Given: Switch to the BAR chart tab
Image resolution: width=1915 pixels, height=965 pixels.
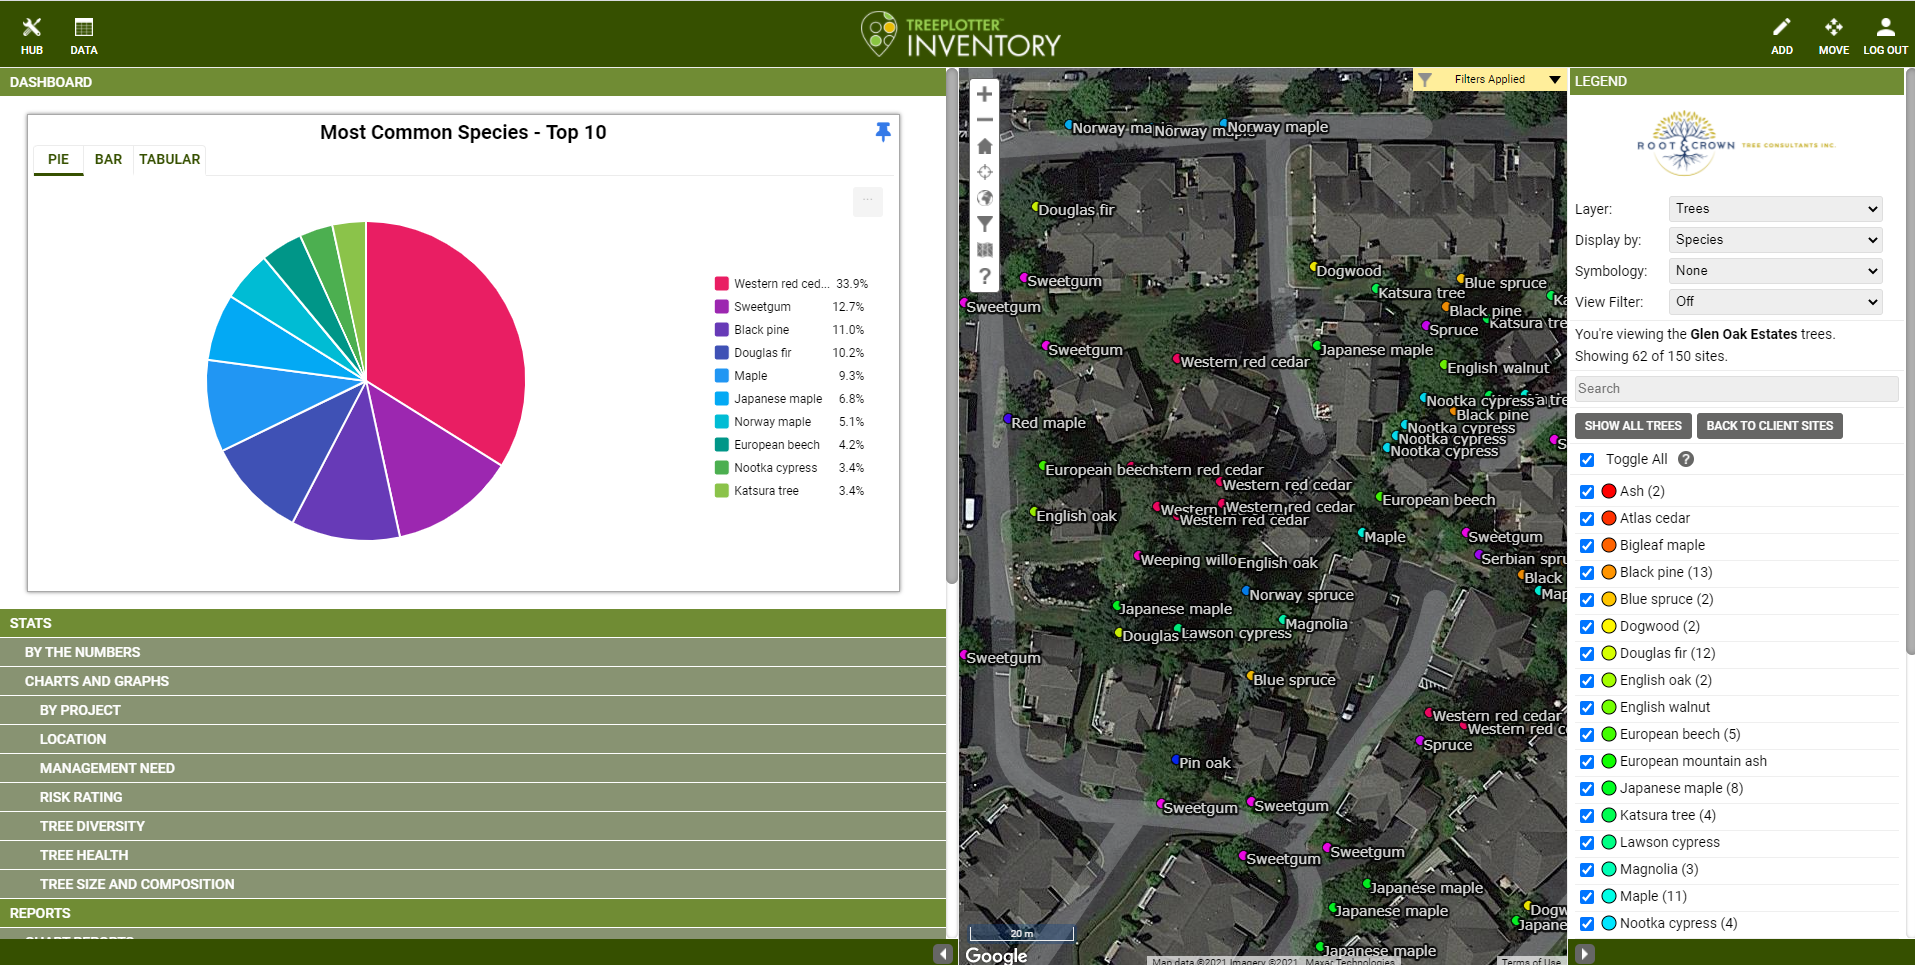Looking at the screenshot, I should [108, 159].
